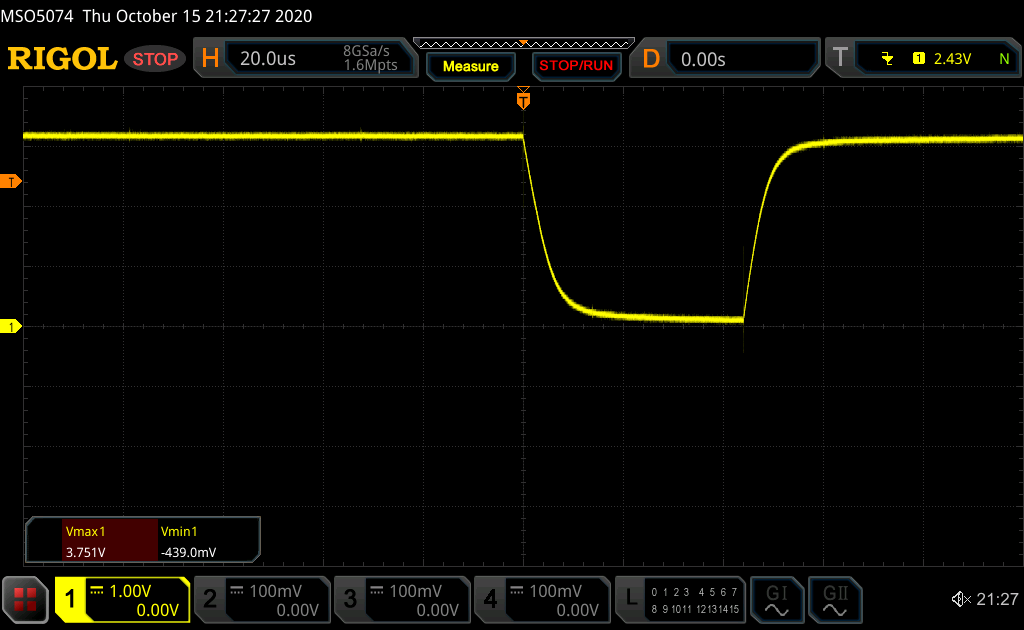1024x630 pixels.
Task: Open function generator GI
Action: pos(776,600)
